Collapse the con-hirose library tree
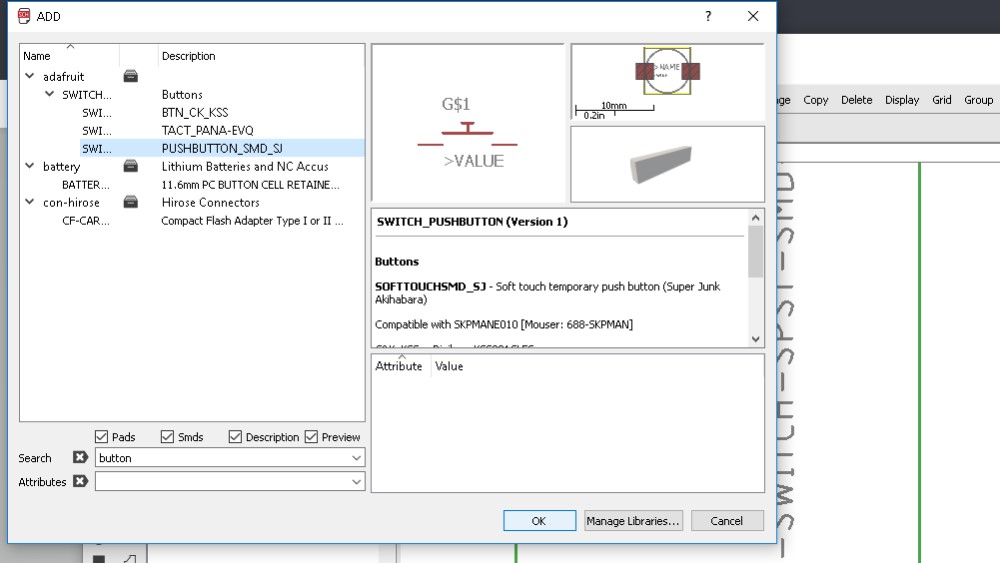The width and height of the screenshot is (1000, 563). point(30,201)
